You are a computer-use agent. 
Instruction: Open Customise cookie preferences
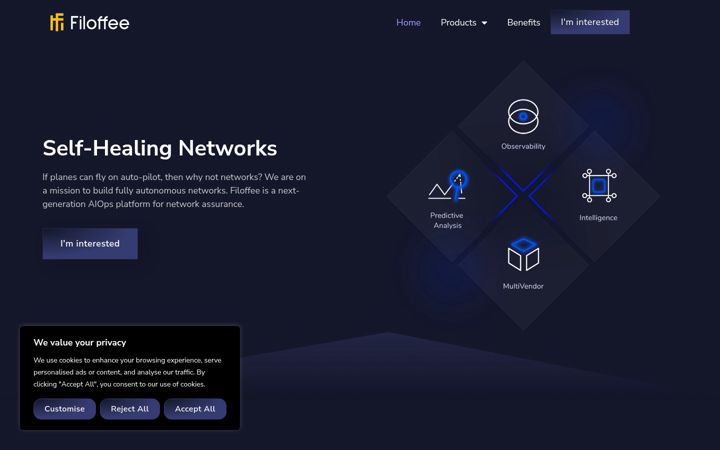(x=65, y=409)
